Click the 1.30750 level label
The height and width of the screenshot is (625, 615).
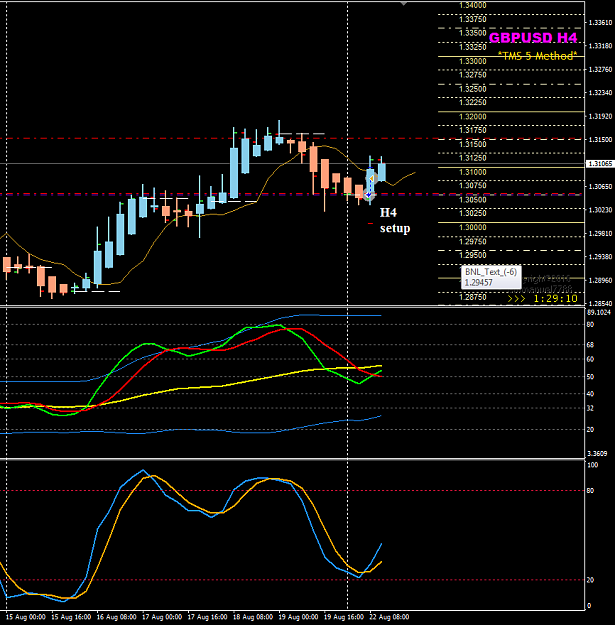pyautogui.click(x=473, y=186)
